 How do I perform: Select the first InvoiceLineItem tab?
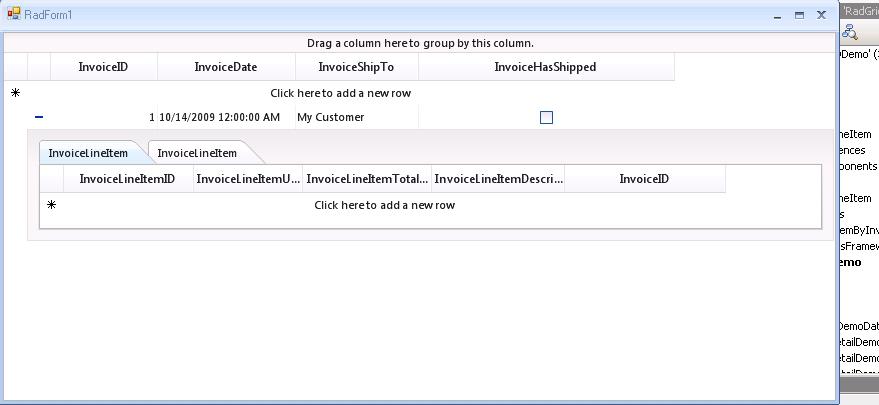click(88, 153)
